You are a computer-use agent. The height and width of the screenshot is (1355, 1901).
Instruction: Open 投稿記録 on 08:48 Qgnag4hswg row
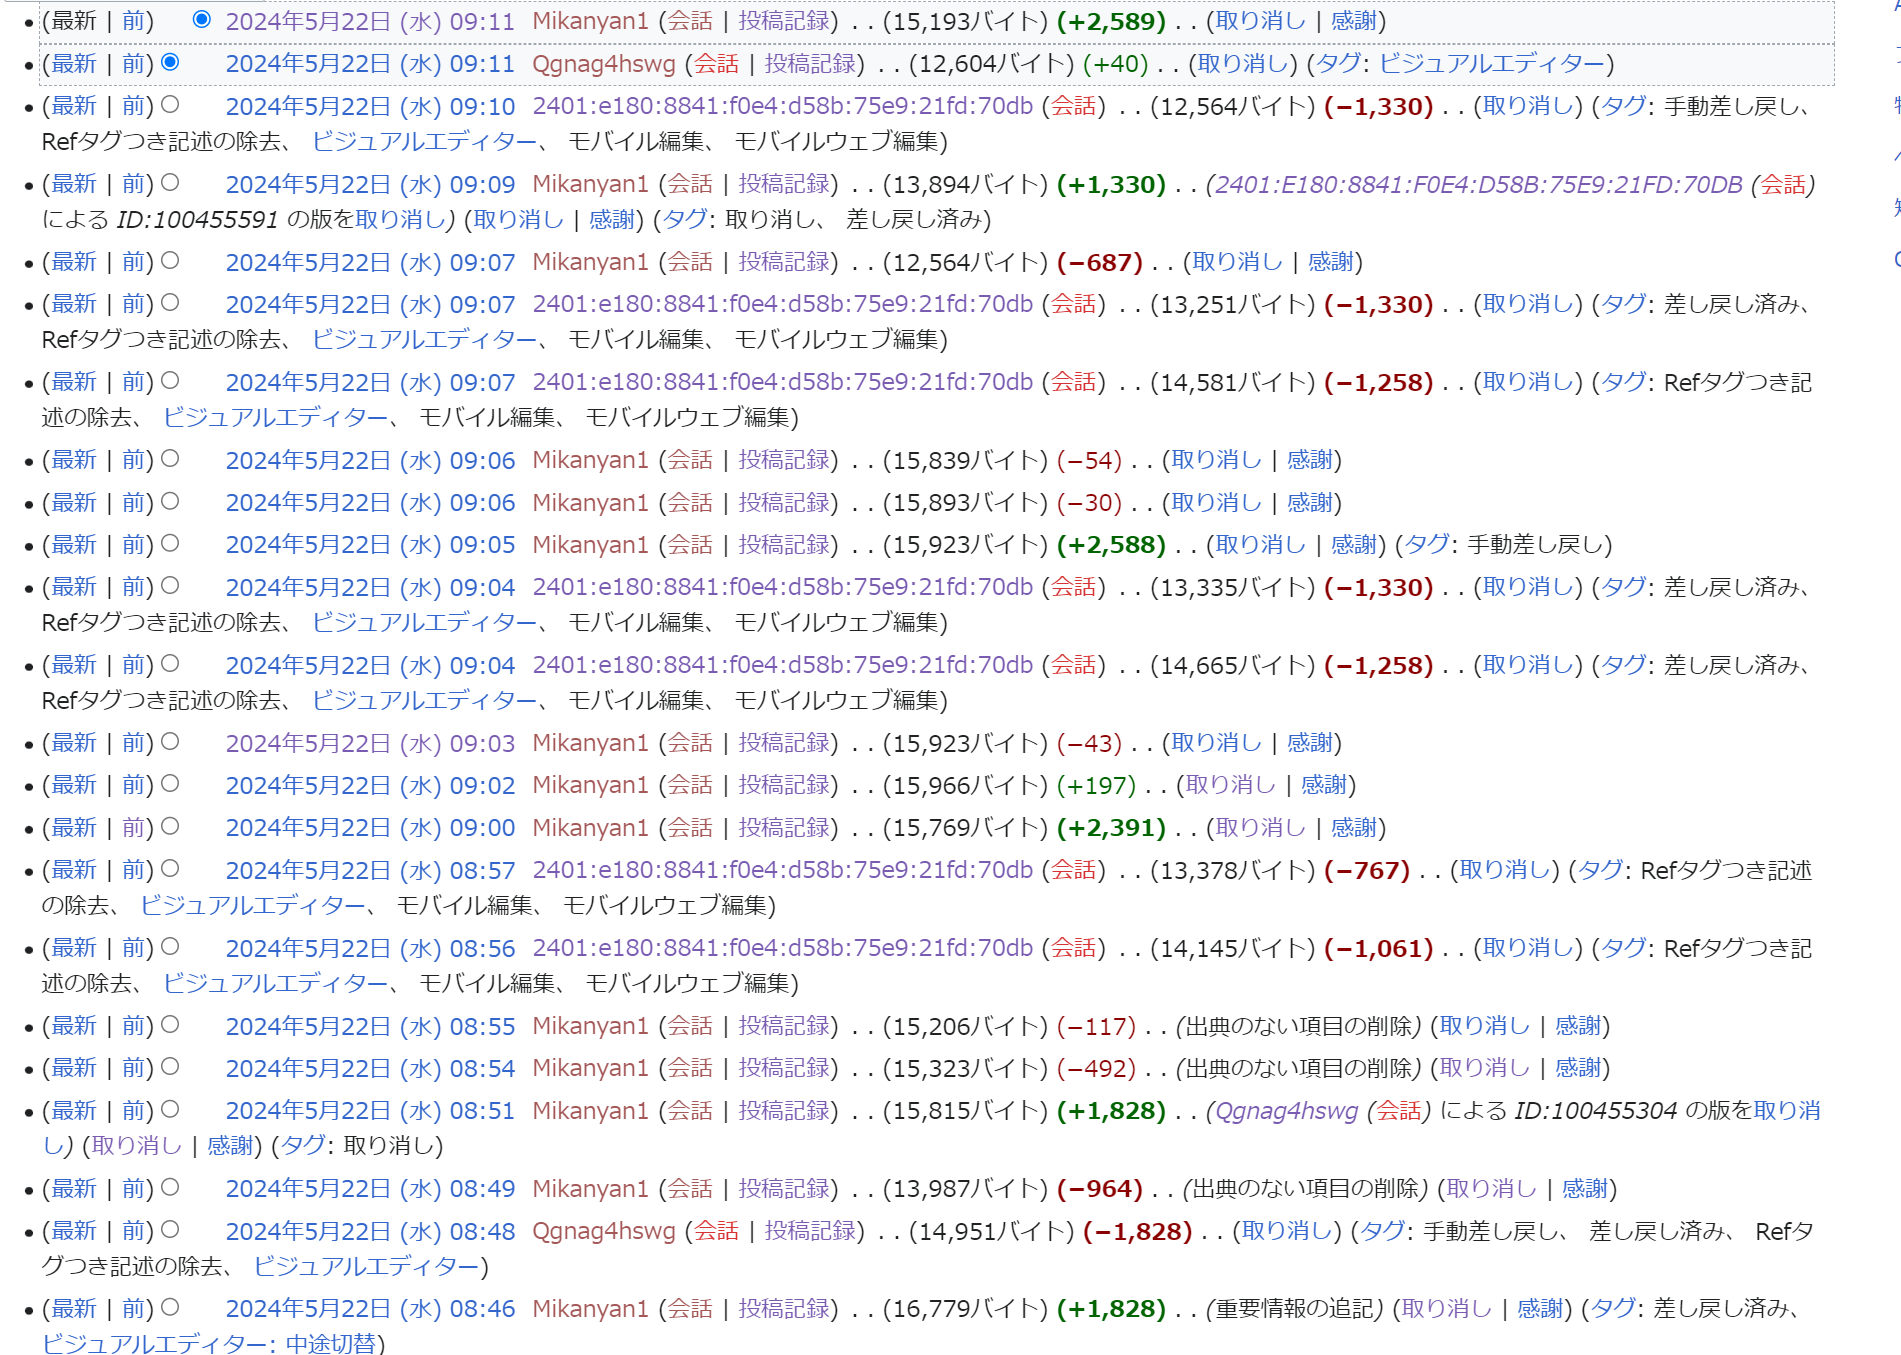[x=810, y=1231]
